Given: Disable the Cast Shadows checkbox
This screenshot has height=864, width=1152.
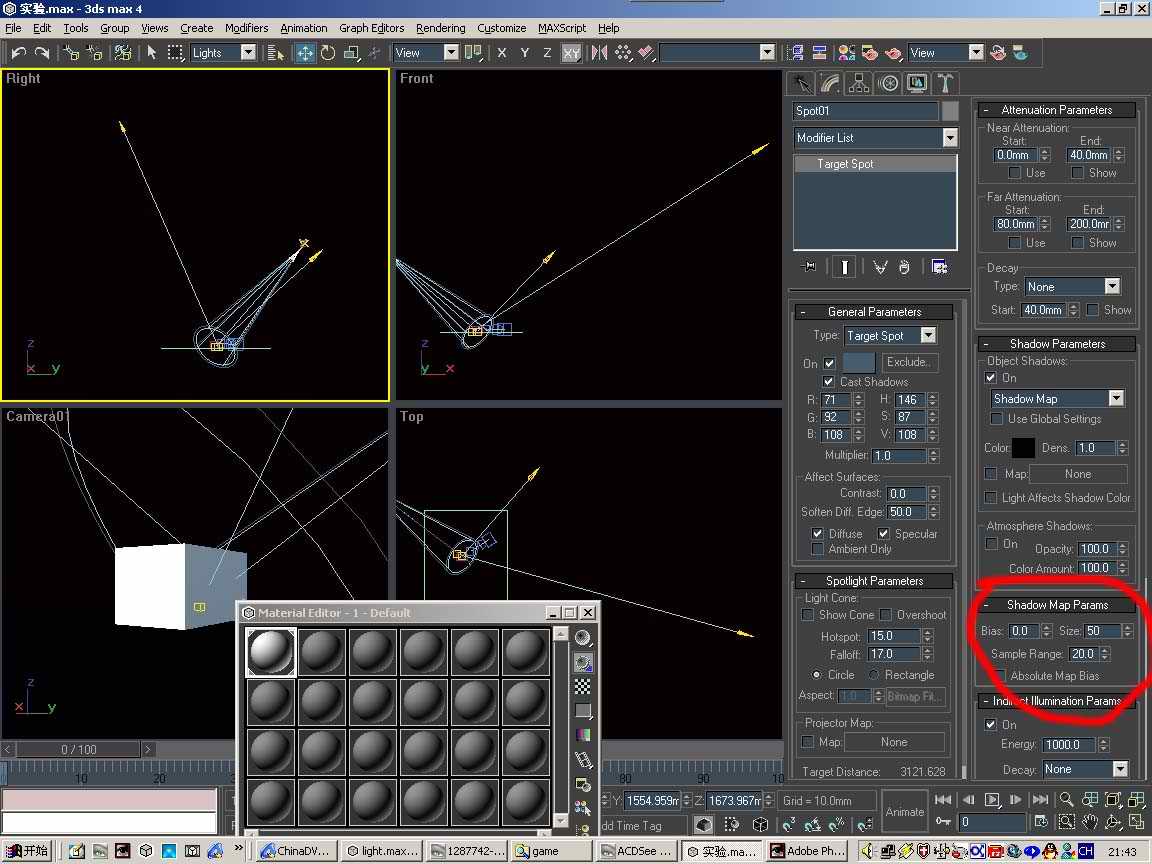Looking at the screenshot, I should point(828,382).
